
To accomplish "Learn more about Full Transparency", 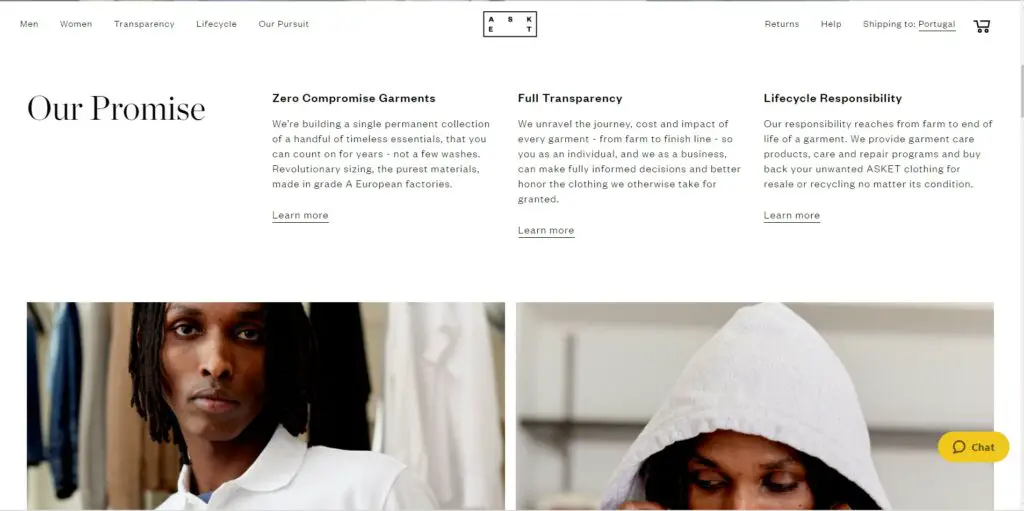I will (546, 231).
